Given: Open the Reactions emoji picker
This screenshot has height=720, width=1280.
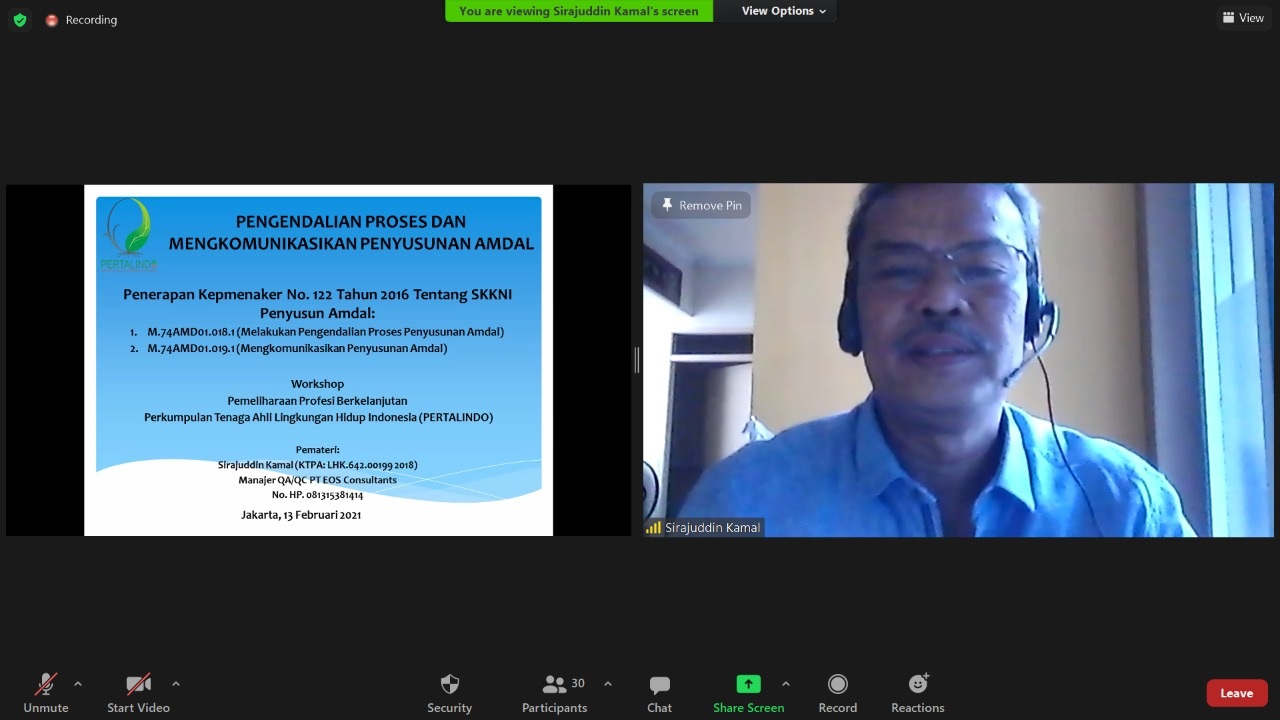Looking at the screenshot, I should tap(918, 685).
